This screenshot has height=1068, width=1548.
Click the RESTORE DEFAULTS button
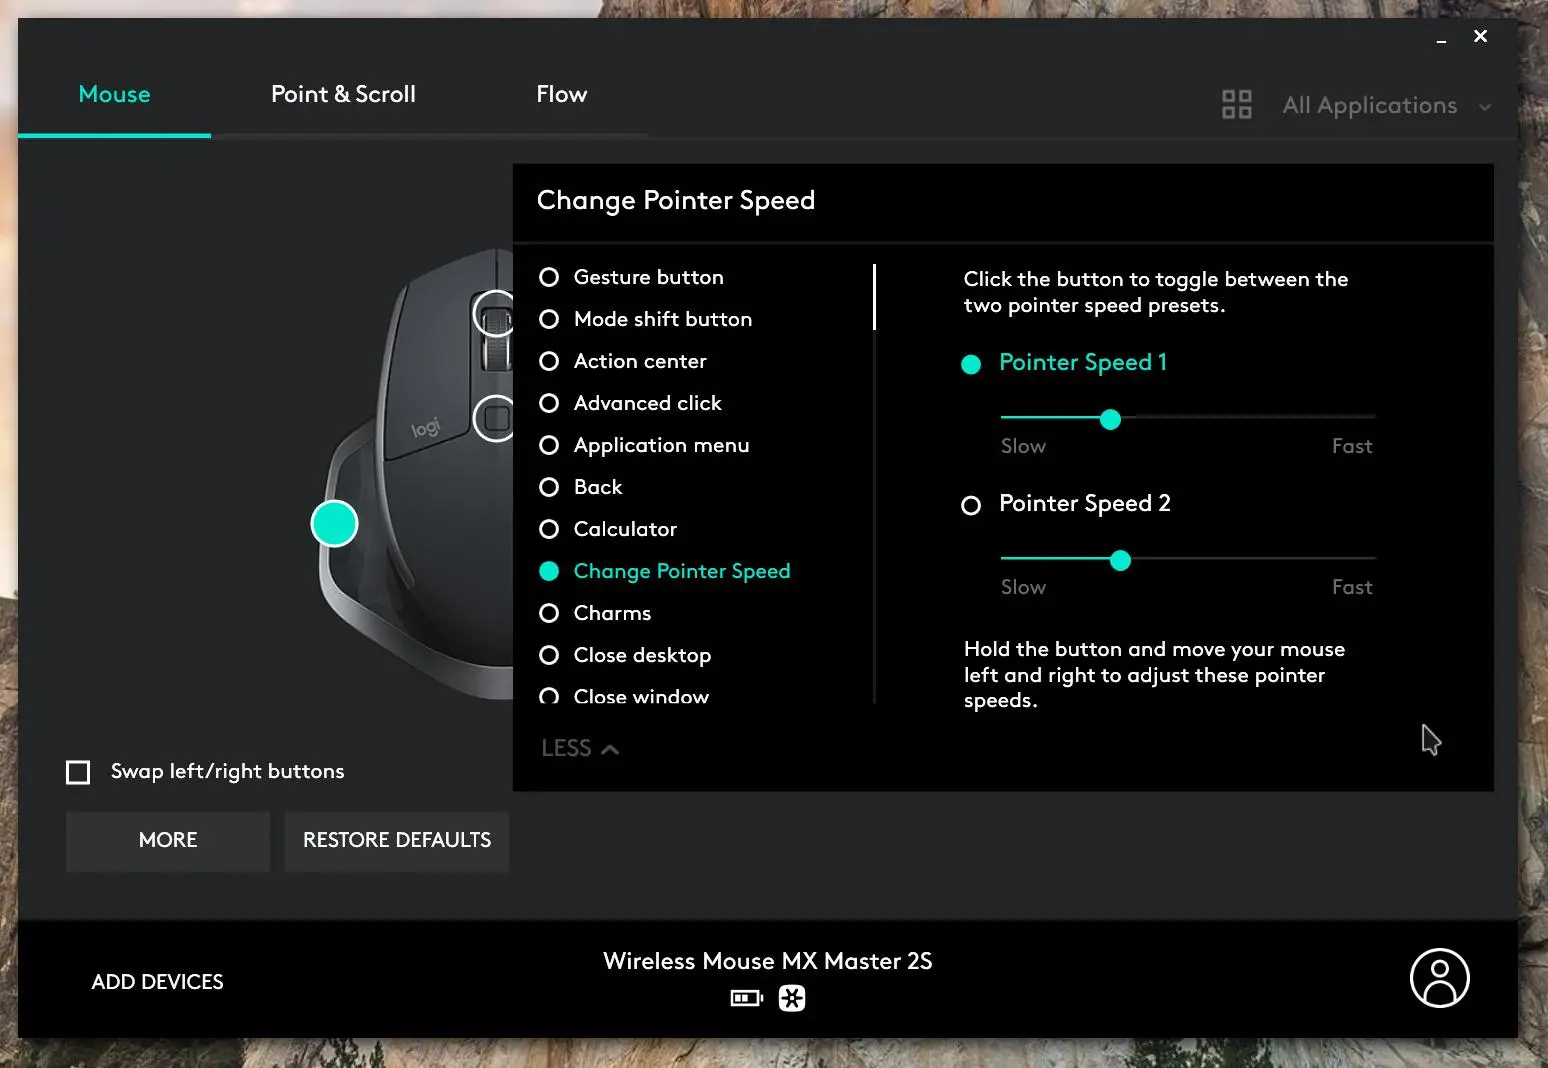(397, 841)
